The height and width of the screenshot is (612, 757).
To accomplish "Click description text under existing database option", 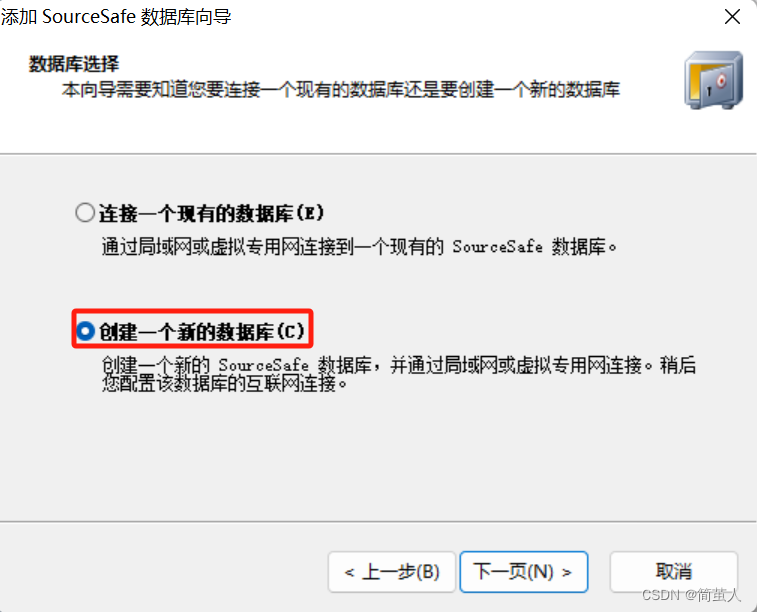I will (x=360, y=247).
